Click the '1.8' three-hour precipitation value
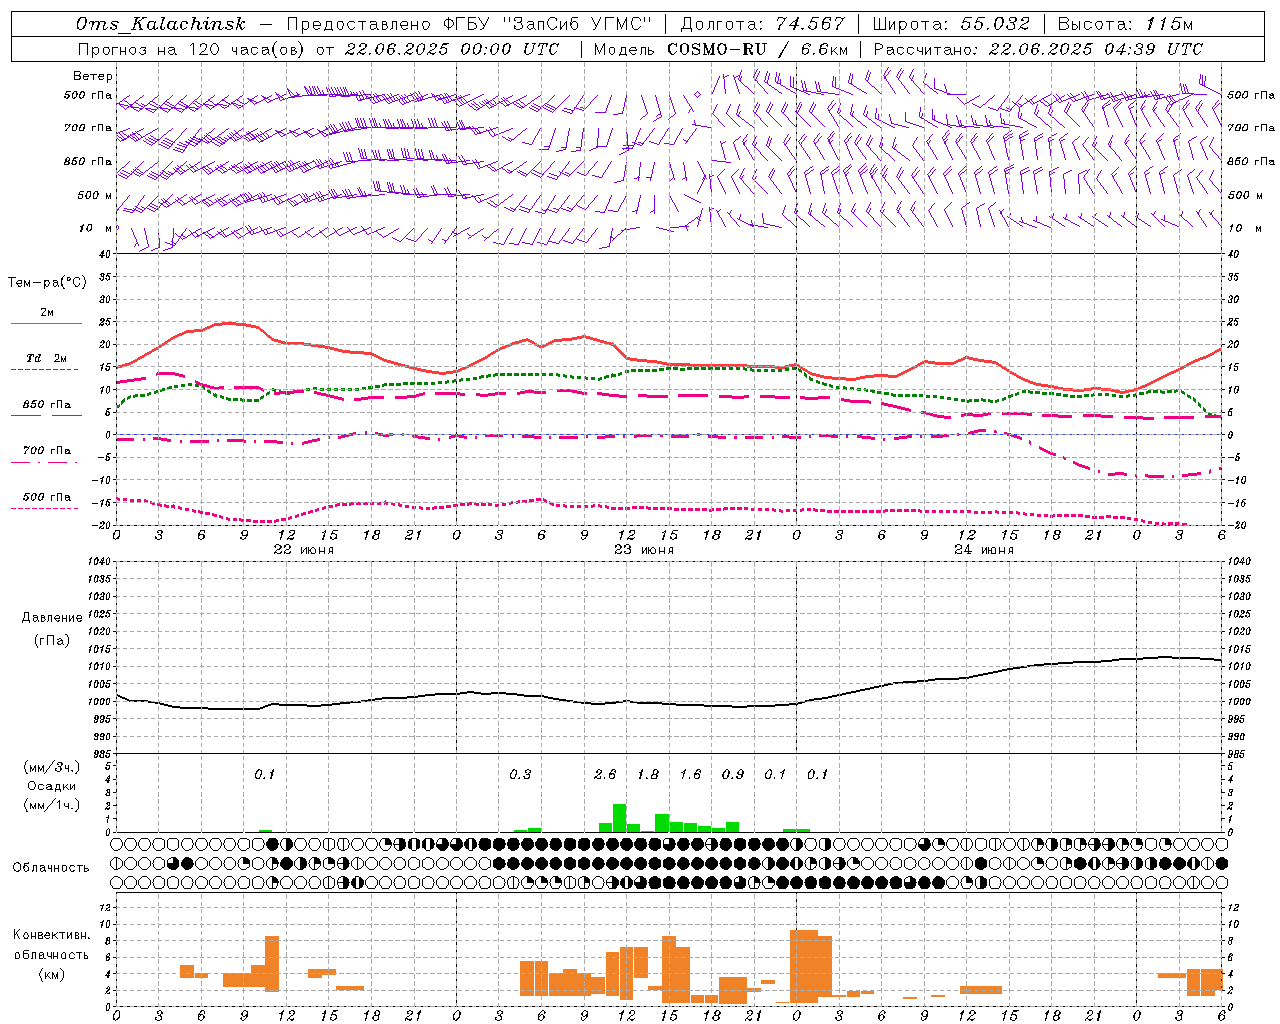1280x1024 pixels. click(x=648, y=775)
